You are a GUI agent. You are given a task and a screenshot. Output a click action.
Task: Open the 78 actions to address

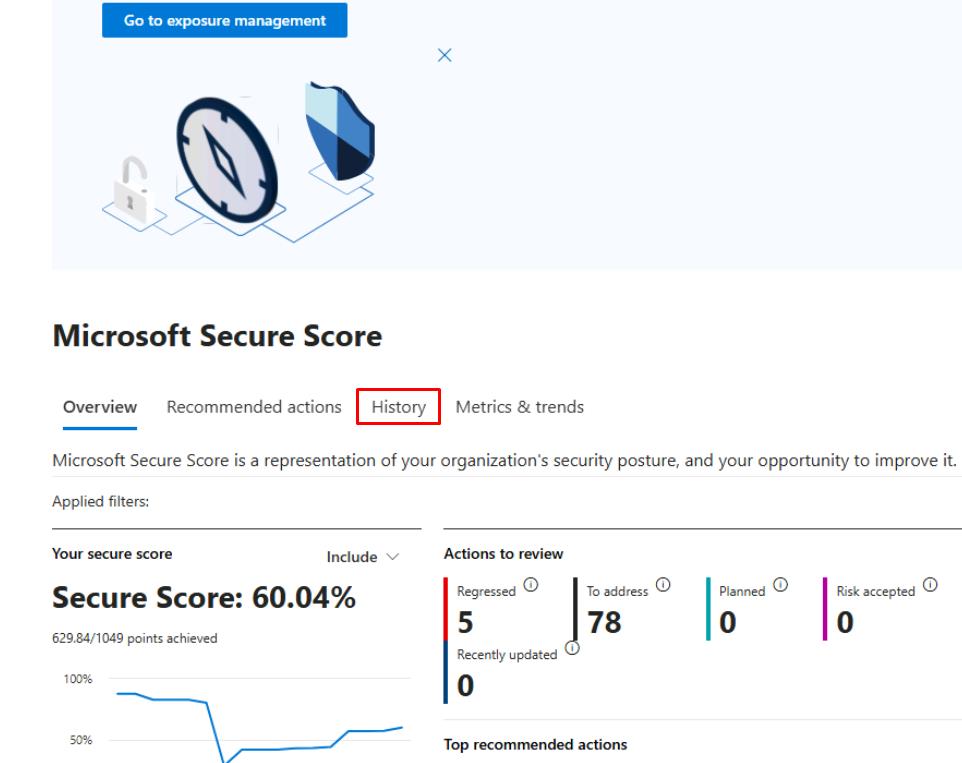point(603,623)
